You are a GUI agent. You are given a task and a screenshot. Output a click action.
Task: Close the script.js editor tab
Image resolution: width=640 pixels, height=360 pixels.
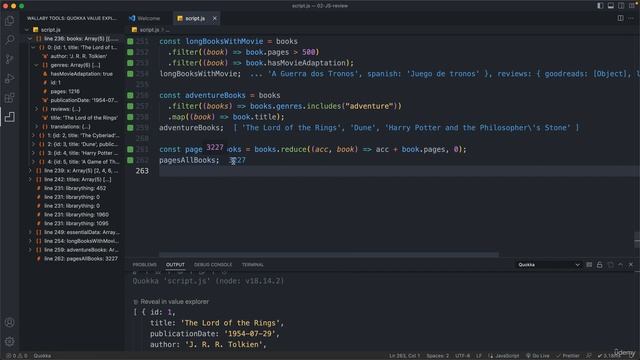tap(214, 18)
